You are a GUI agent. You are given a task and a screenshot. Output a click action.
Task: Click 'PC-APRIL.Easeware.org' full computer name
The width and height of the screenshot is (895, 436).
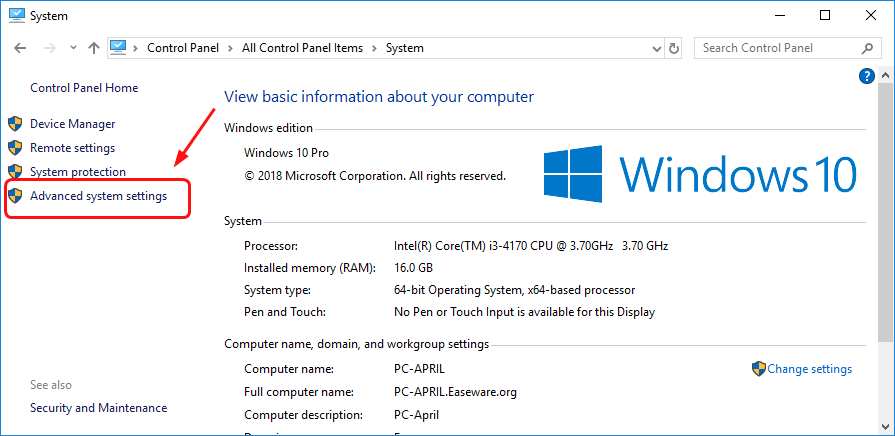click(x=455, y=392)
